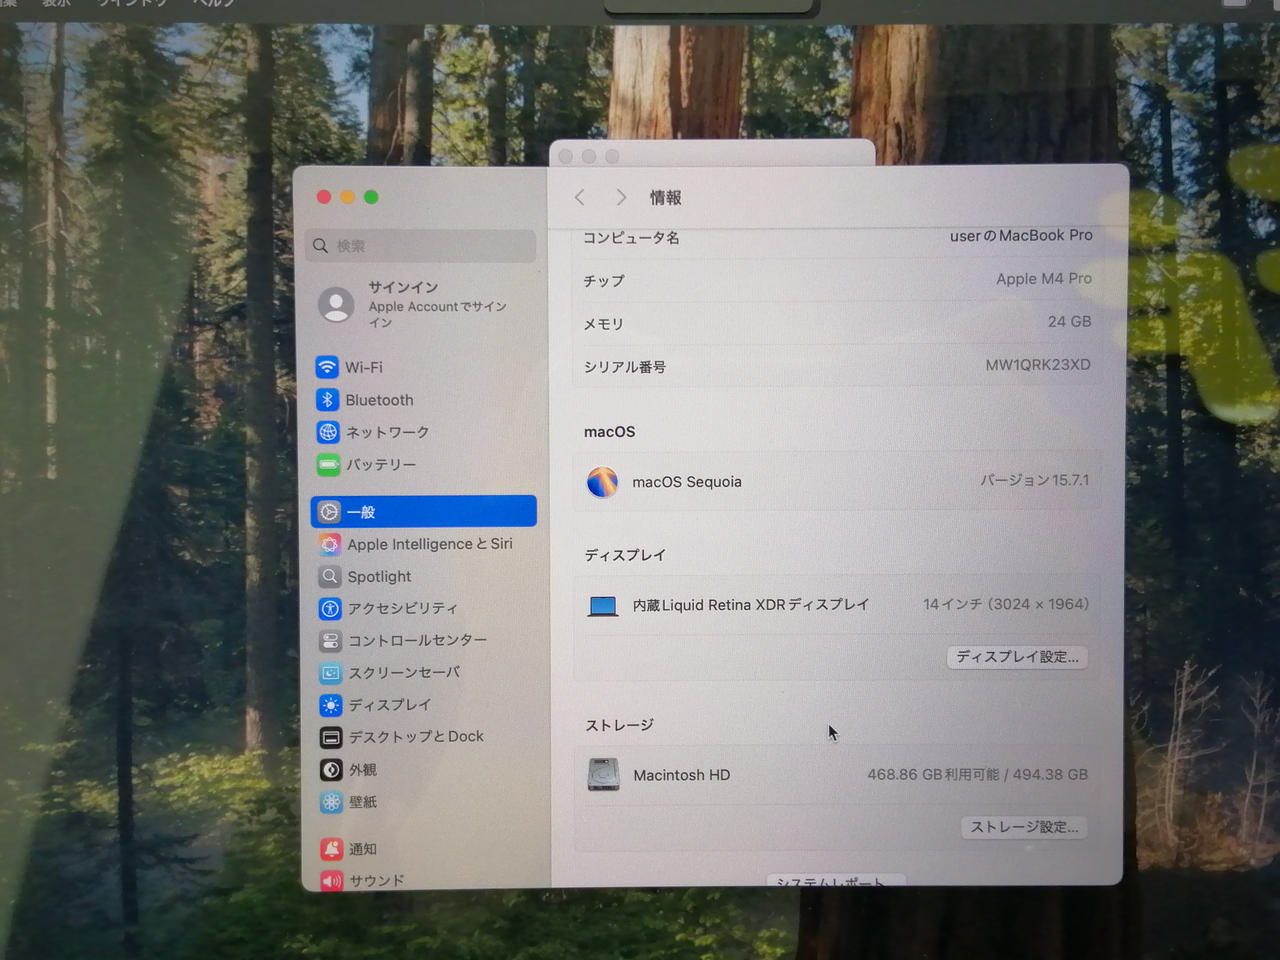Go back with the left chevron
The image size is (1280, 960).
[x=580, y=198]
